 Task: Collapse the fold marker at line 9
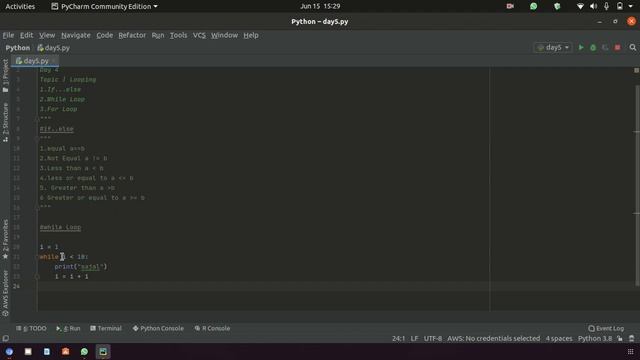[x=37, y=138]
